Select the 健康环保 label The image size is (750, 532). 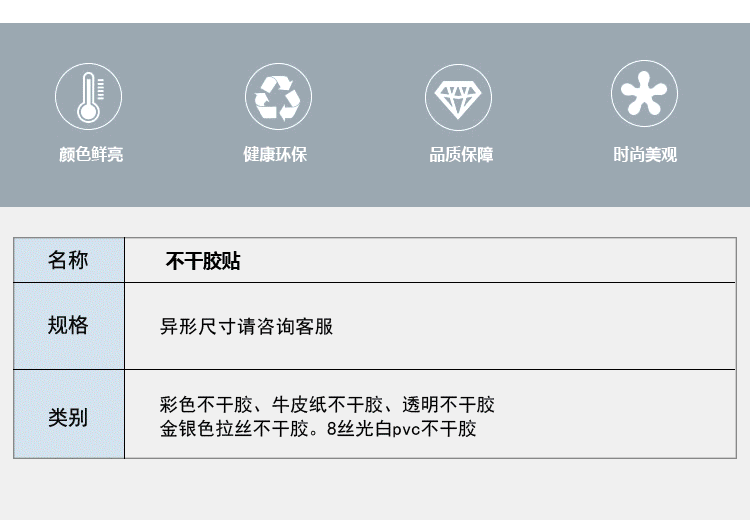click(x=275, y=155)
